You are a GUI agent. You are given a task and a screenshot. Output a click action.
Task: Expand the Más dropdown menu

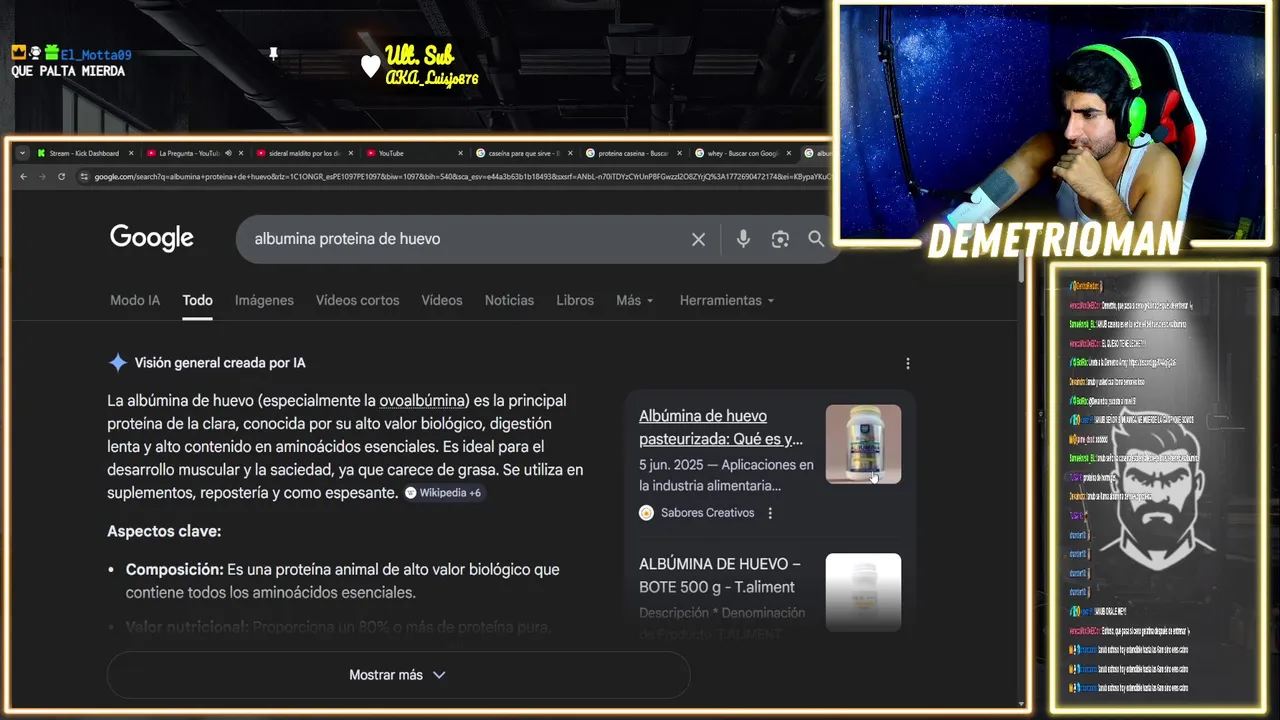tap(635, 300)
